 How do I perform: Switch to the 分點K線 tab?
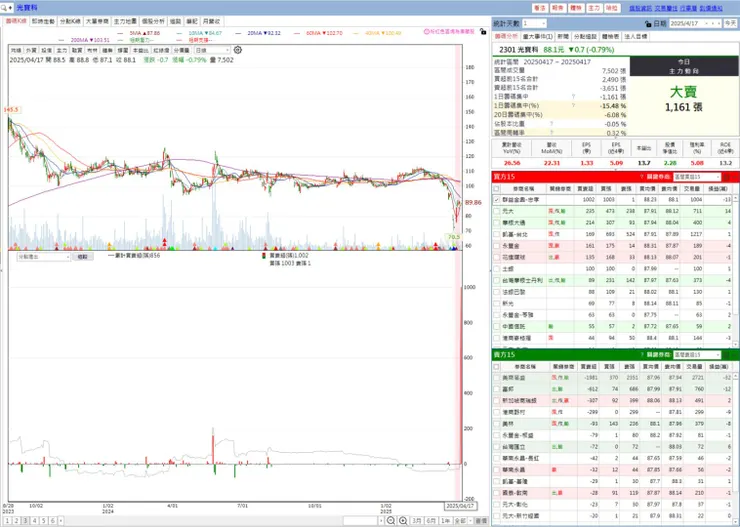tap(70, 21)
